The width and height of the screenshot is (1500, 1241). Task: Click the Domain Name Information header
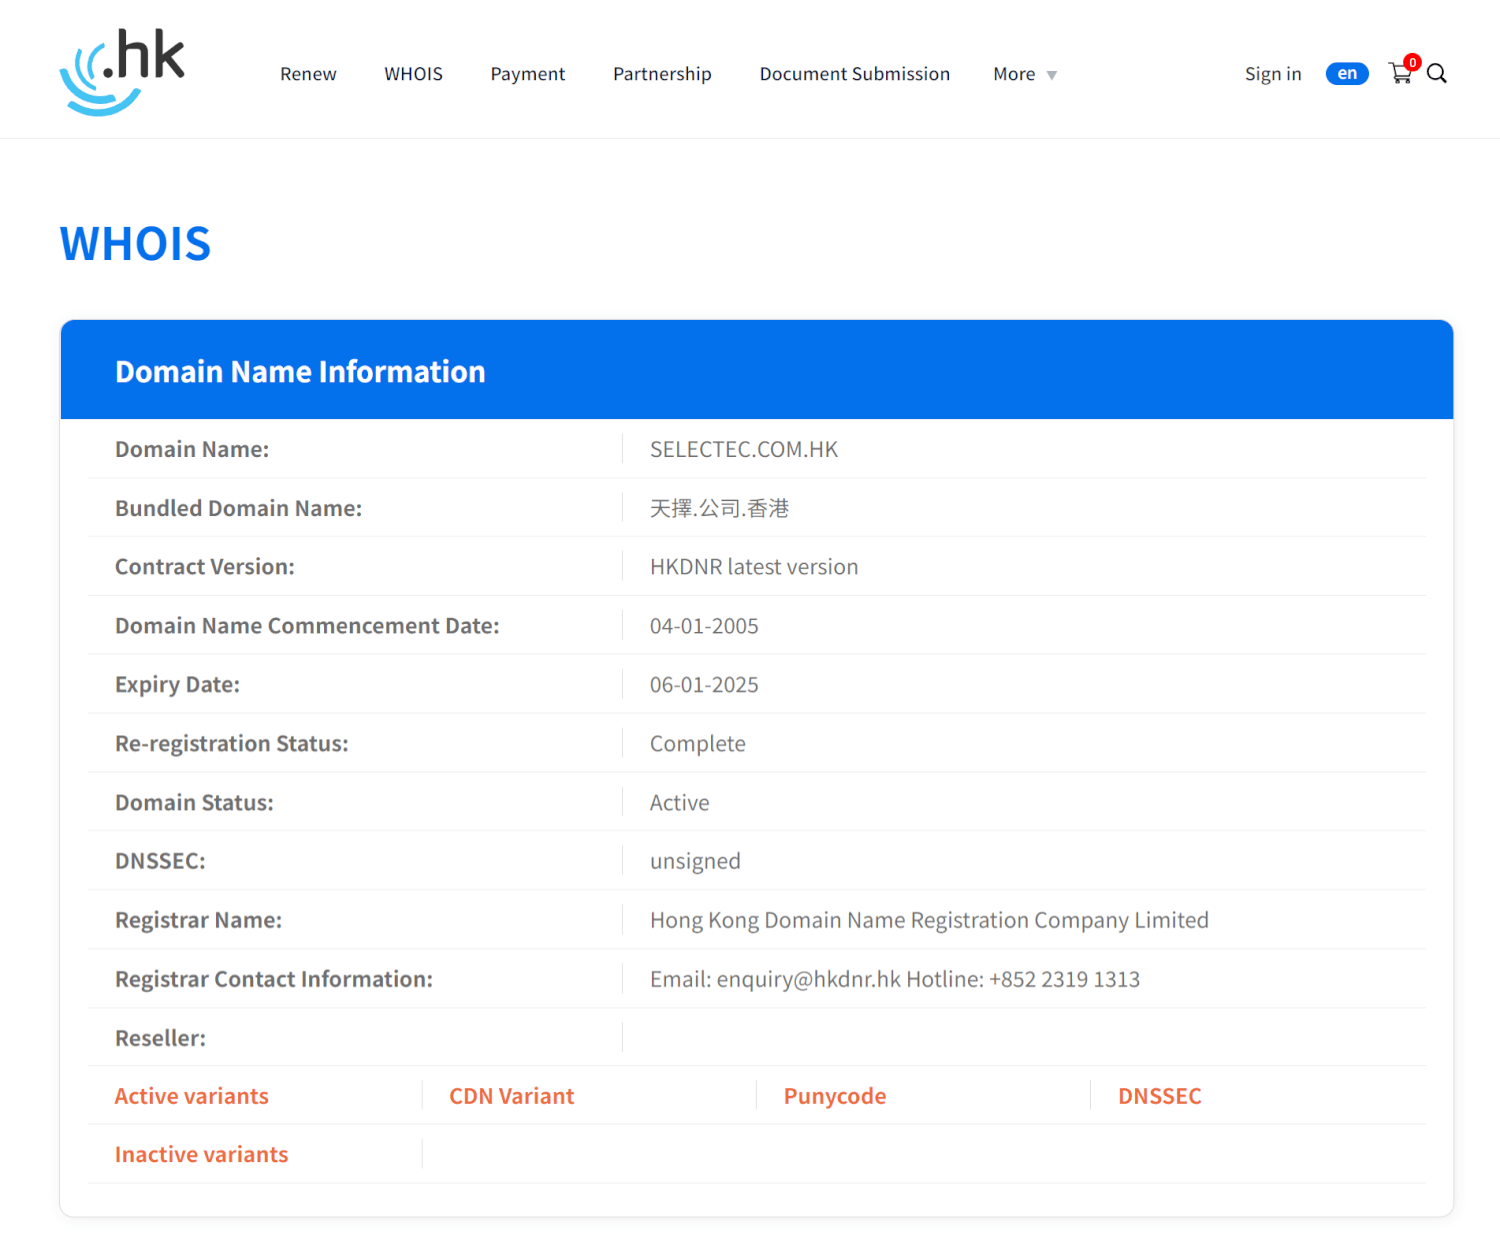300,371
